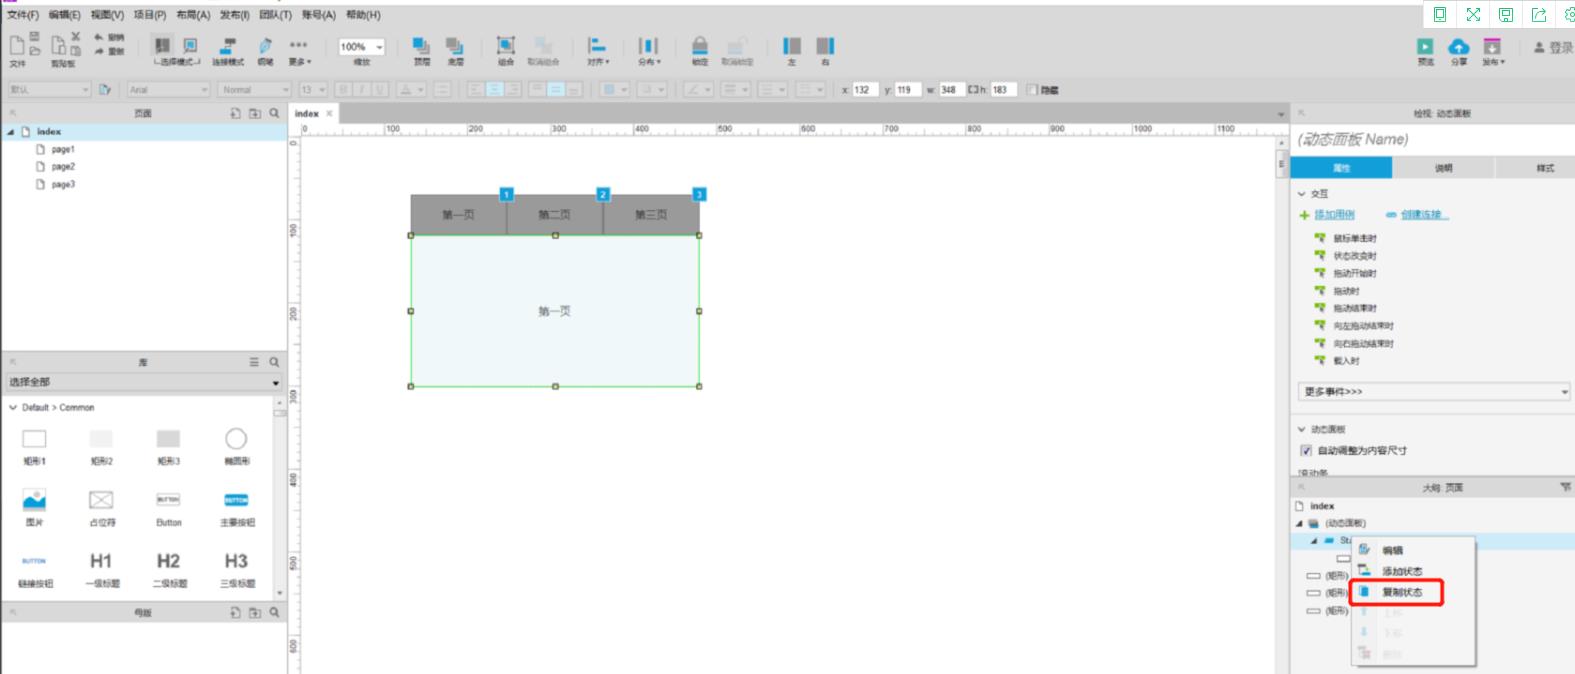Click the x position input field
Image resolution: width=1575 pixels, height=674 pixels.
pos(864,90)
